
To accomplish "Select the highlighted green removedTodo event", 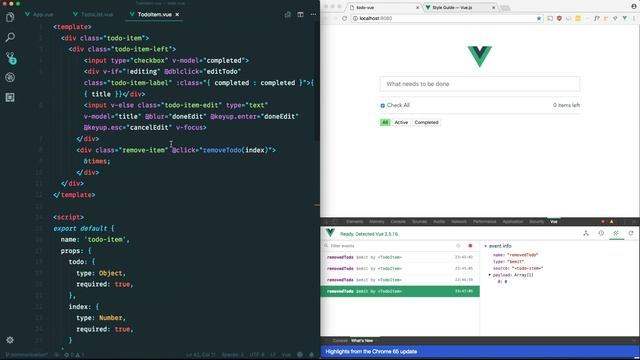I will (x=400, y=291).
